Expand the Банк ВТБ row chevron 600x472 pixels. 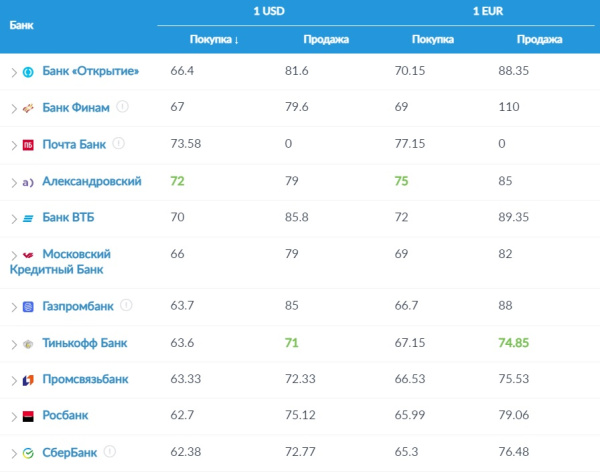(x=14, y=219)
